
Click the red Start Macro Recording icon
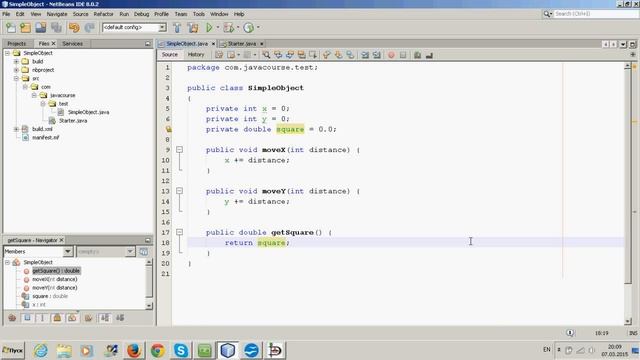pyautogui.click(x=391, y=55)
